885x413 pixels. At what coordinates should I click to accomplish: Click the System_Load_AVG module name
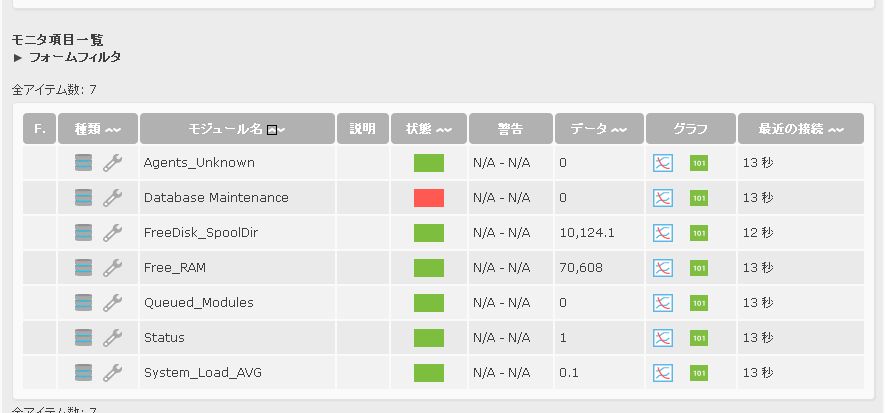click(x=203, y=373)
